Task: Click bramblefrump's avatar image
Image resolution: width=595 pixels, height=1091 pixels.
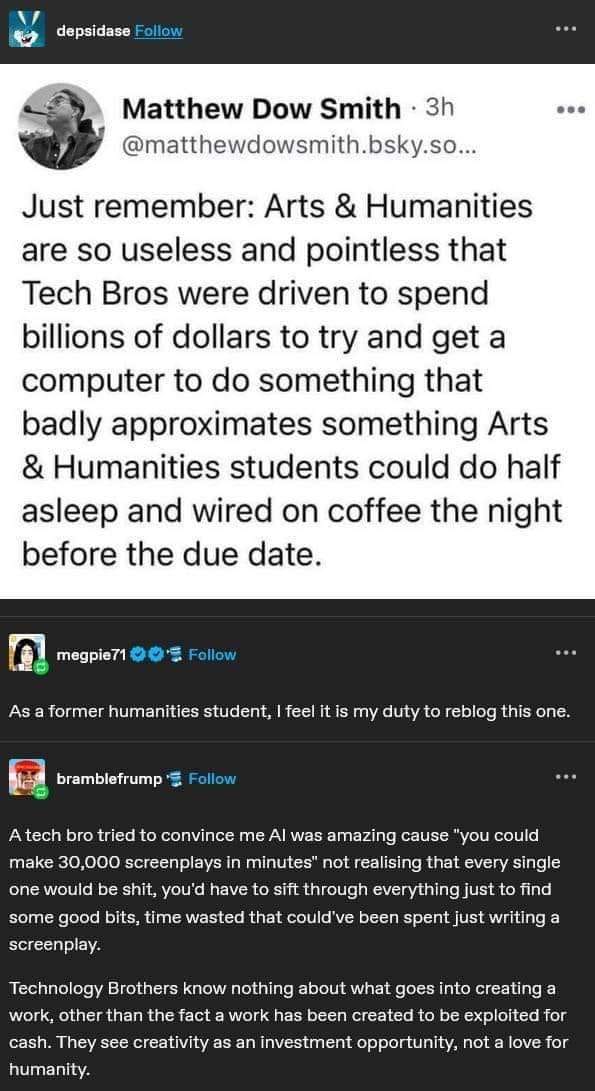Action: pyautogui.click(x=26, y=777)
